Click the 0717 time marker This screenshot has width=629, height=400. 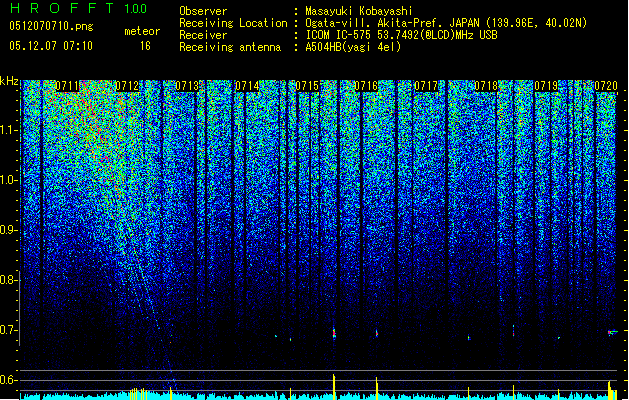click(x=426, y=86)
